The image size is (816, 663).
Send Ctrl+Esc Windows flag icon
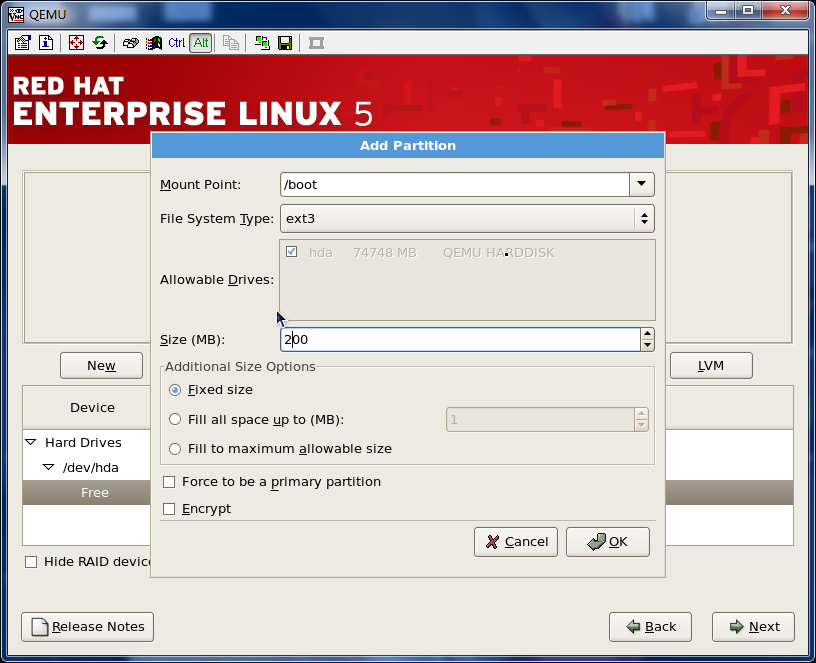click(x=154, y=43)
